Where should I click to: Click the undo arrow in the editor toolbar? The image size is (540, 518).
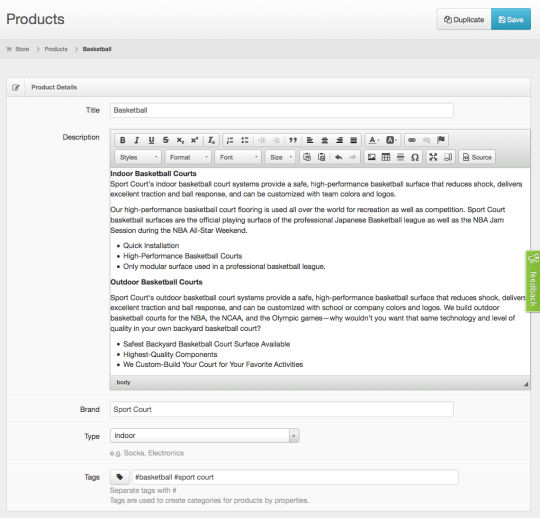tap(339, 157)
